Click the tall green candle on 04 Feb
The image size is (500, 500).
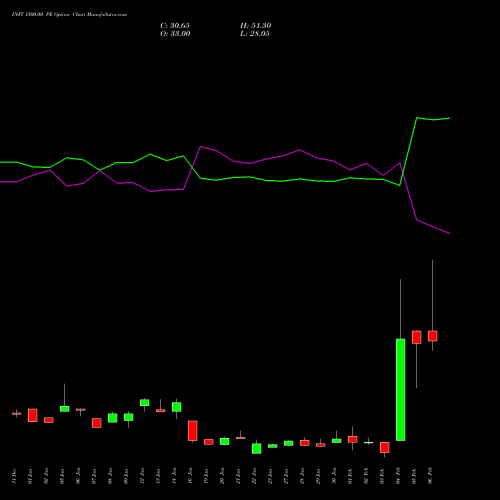pyautogui.click(x=401, y=390)
